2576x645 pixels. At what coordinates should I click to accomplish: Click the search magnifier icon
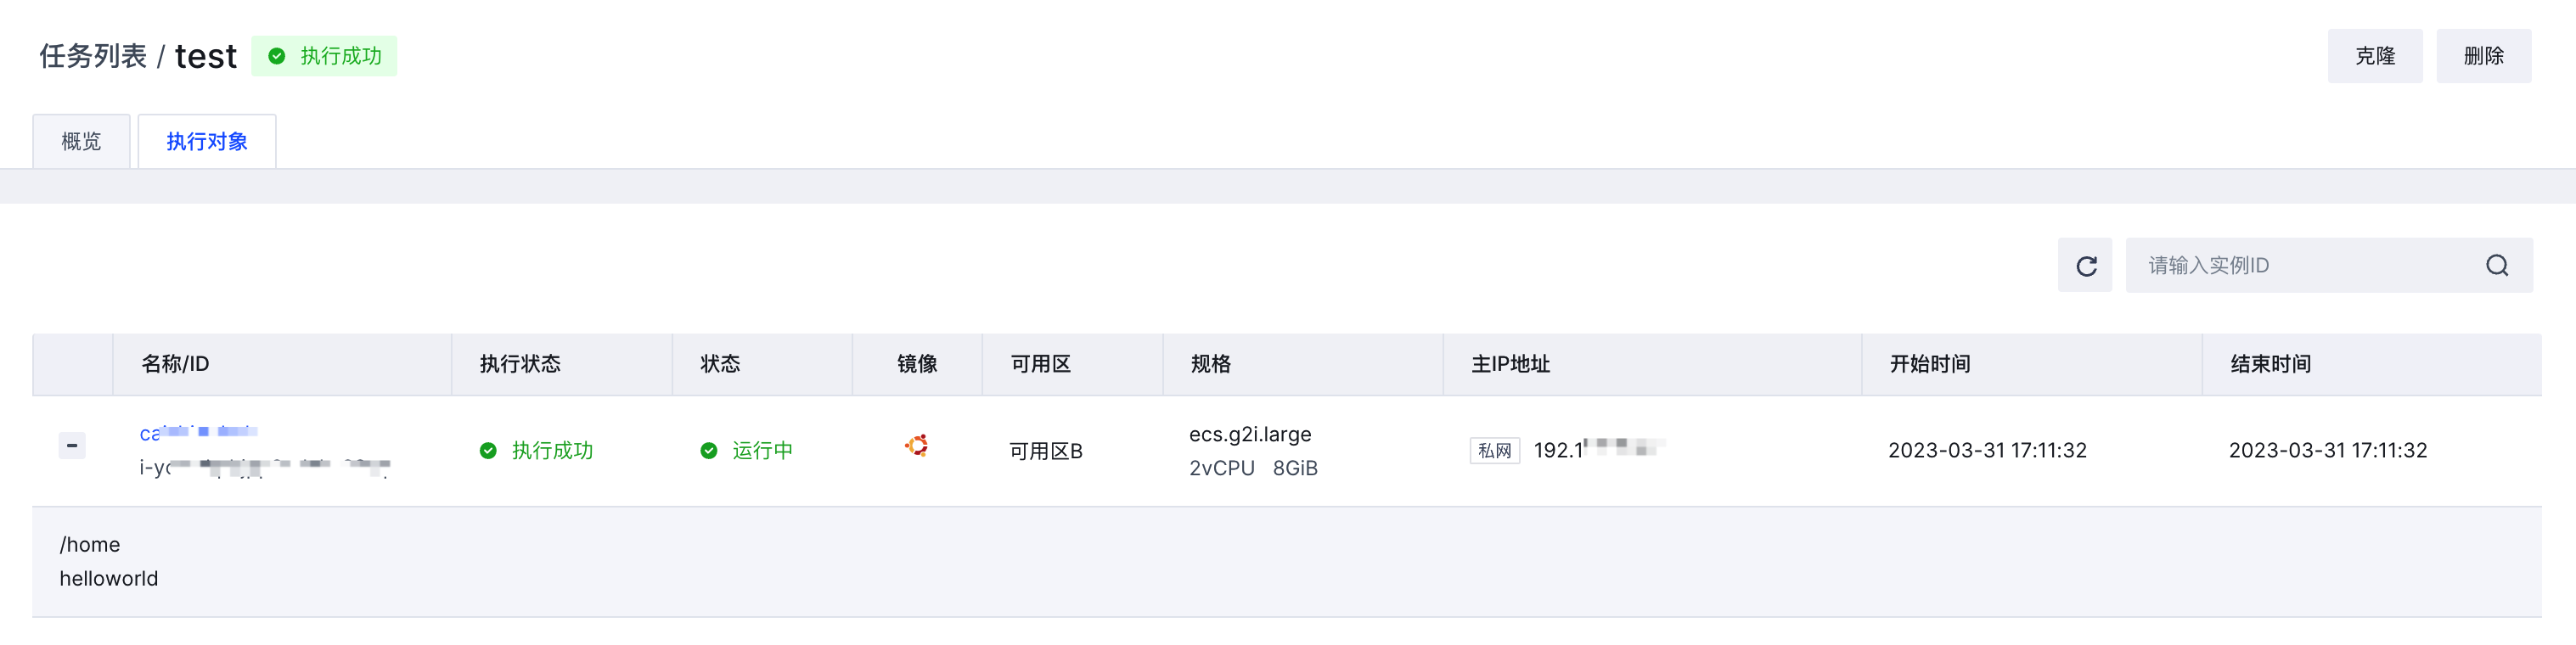pos(2496,265)
